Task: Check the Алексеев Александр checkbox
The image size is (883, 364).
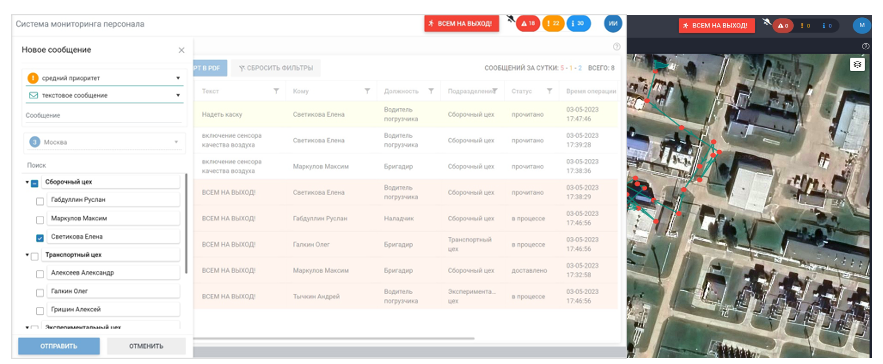Action: (x=40, y=274)
